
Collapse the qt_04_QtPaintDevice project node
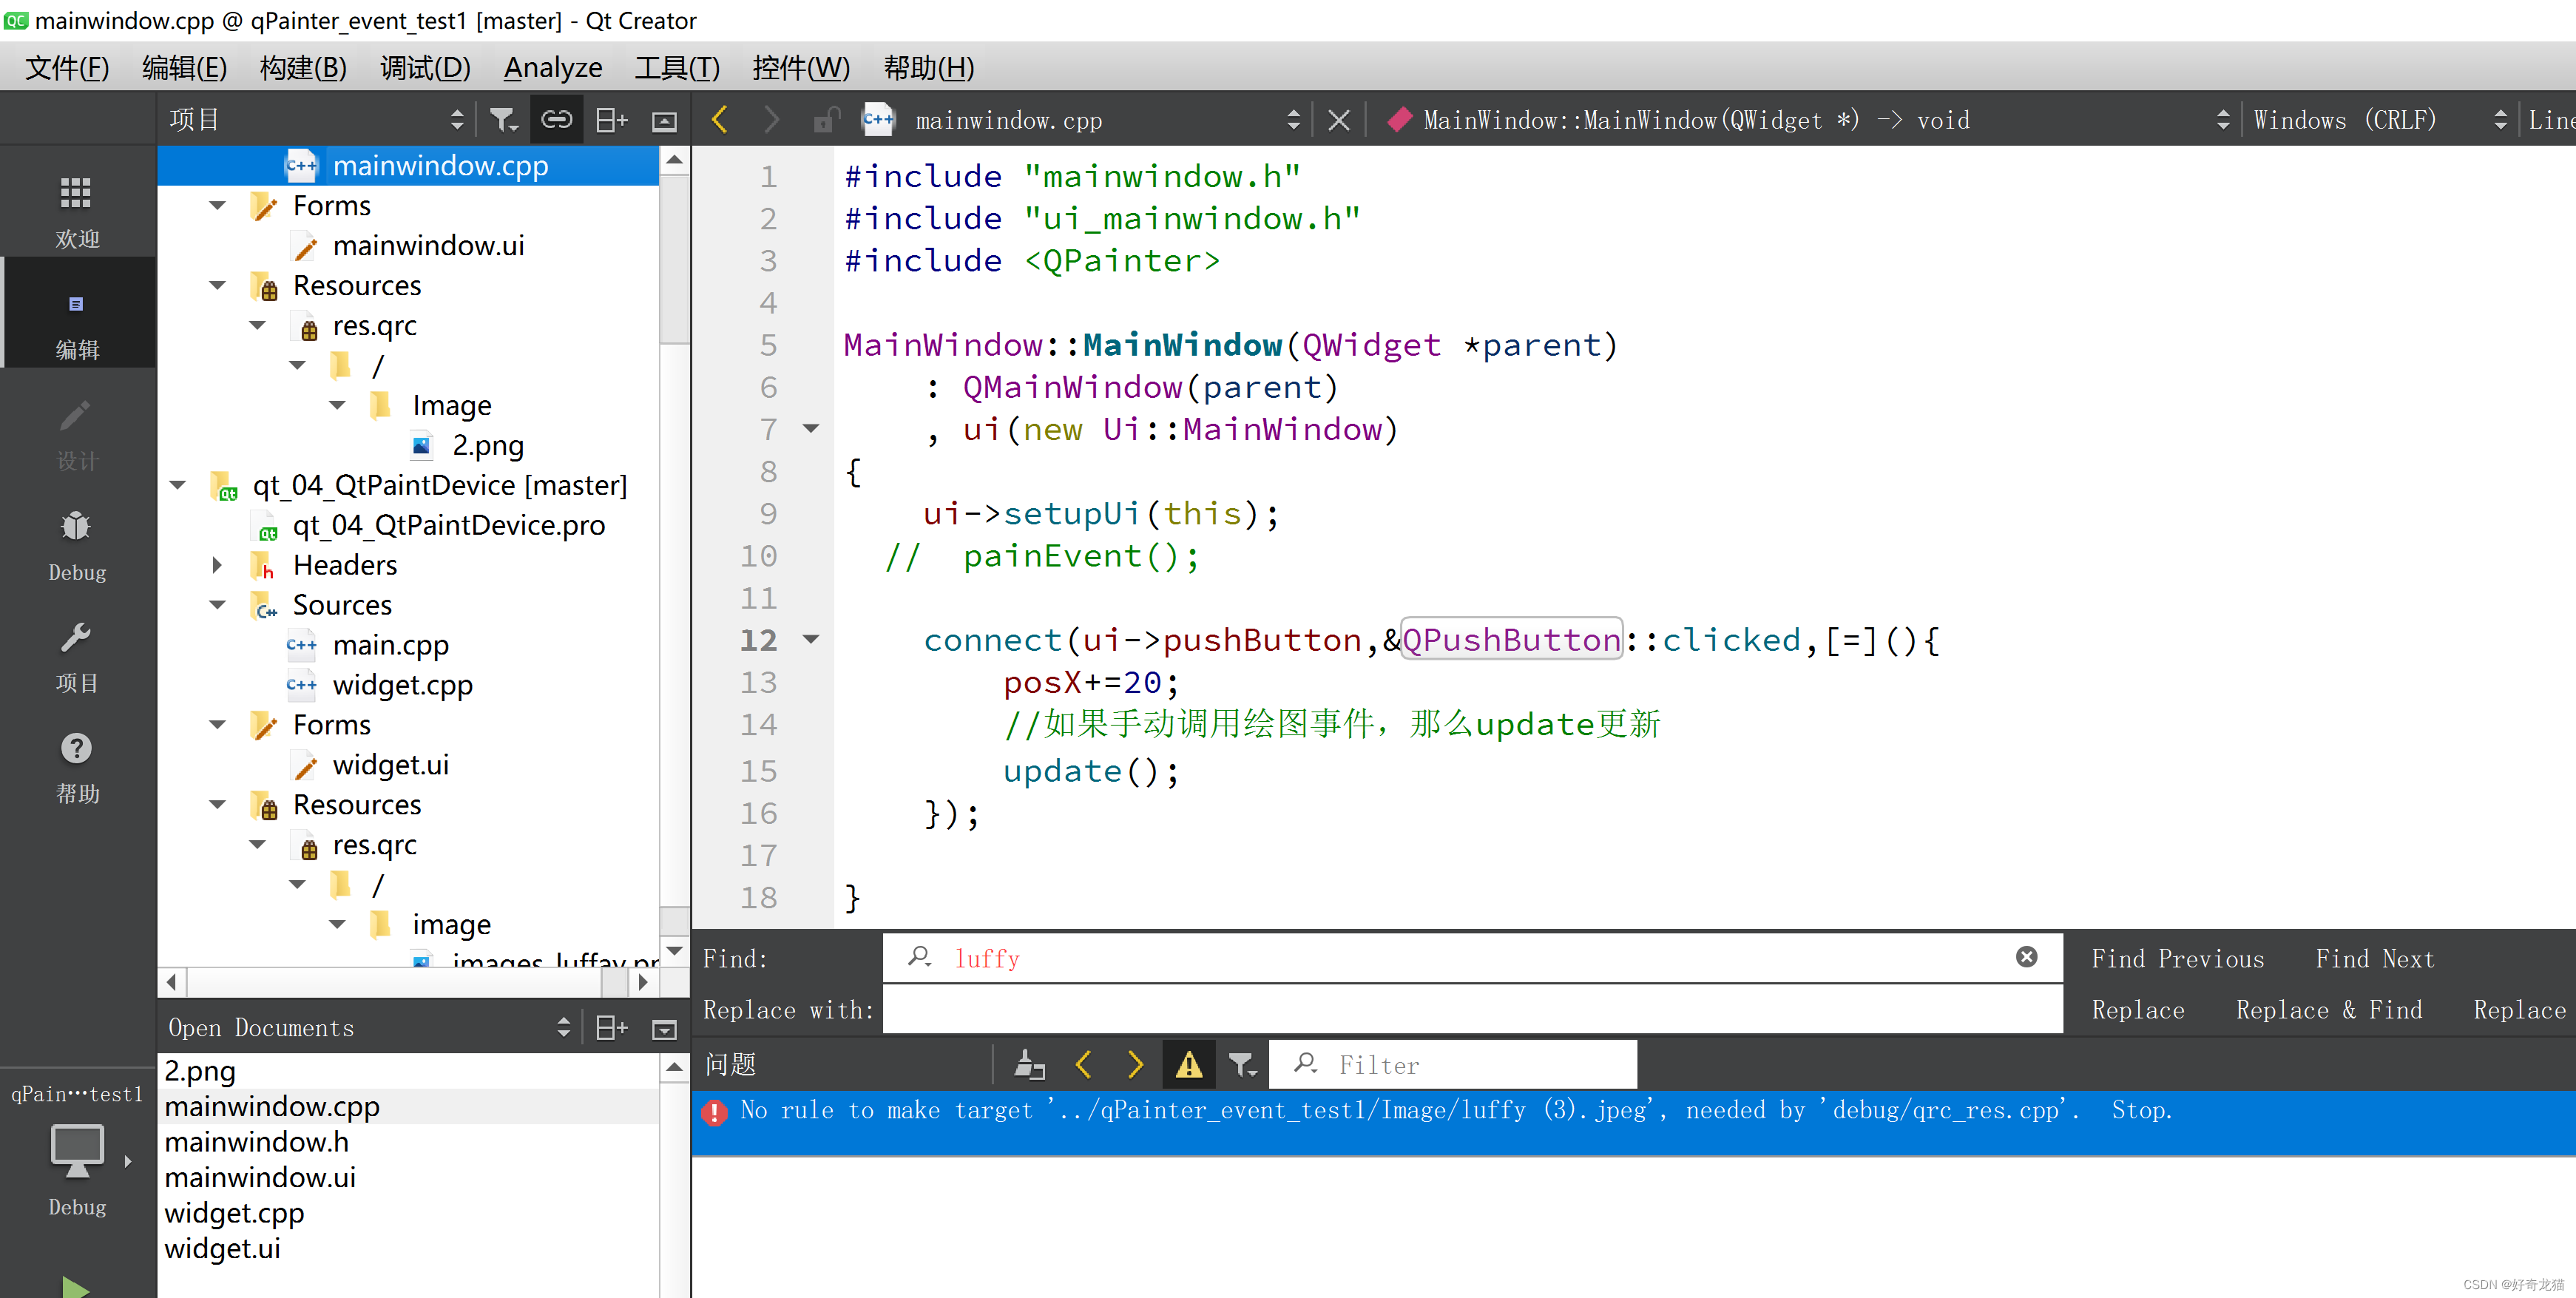click(x=179, y=485)
